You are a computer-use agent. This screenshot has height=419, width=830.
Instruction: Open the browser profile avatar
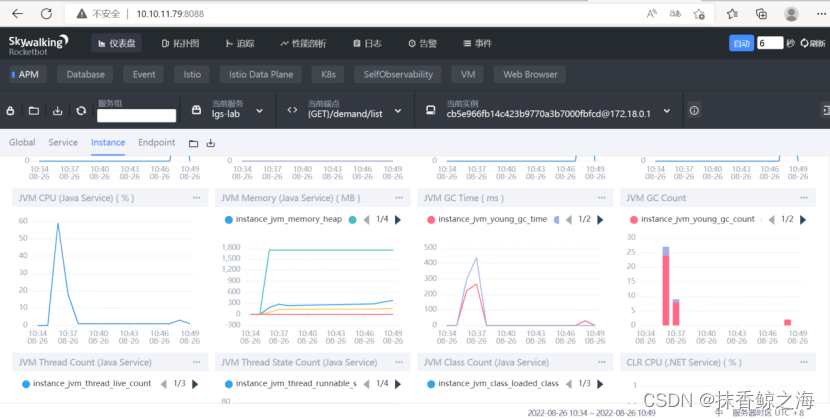click(791, 14)
